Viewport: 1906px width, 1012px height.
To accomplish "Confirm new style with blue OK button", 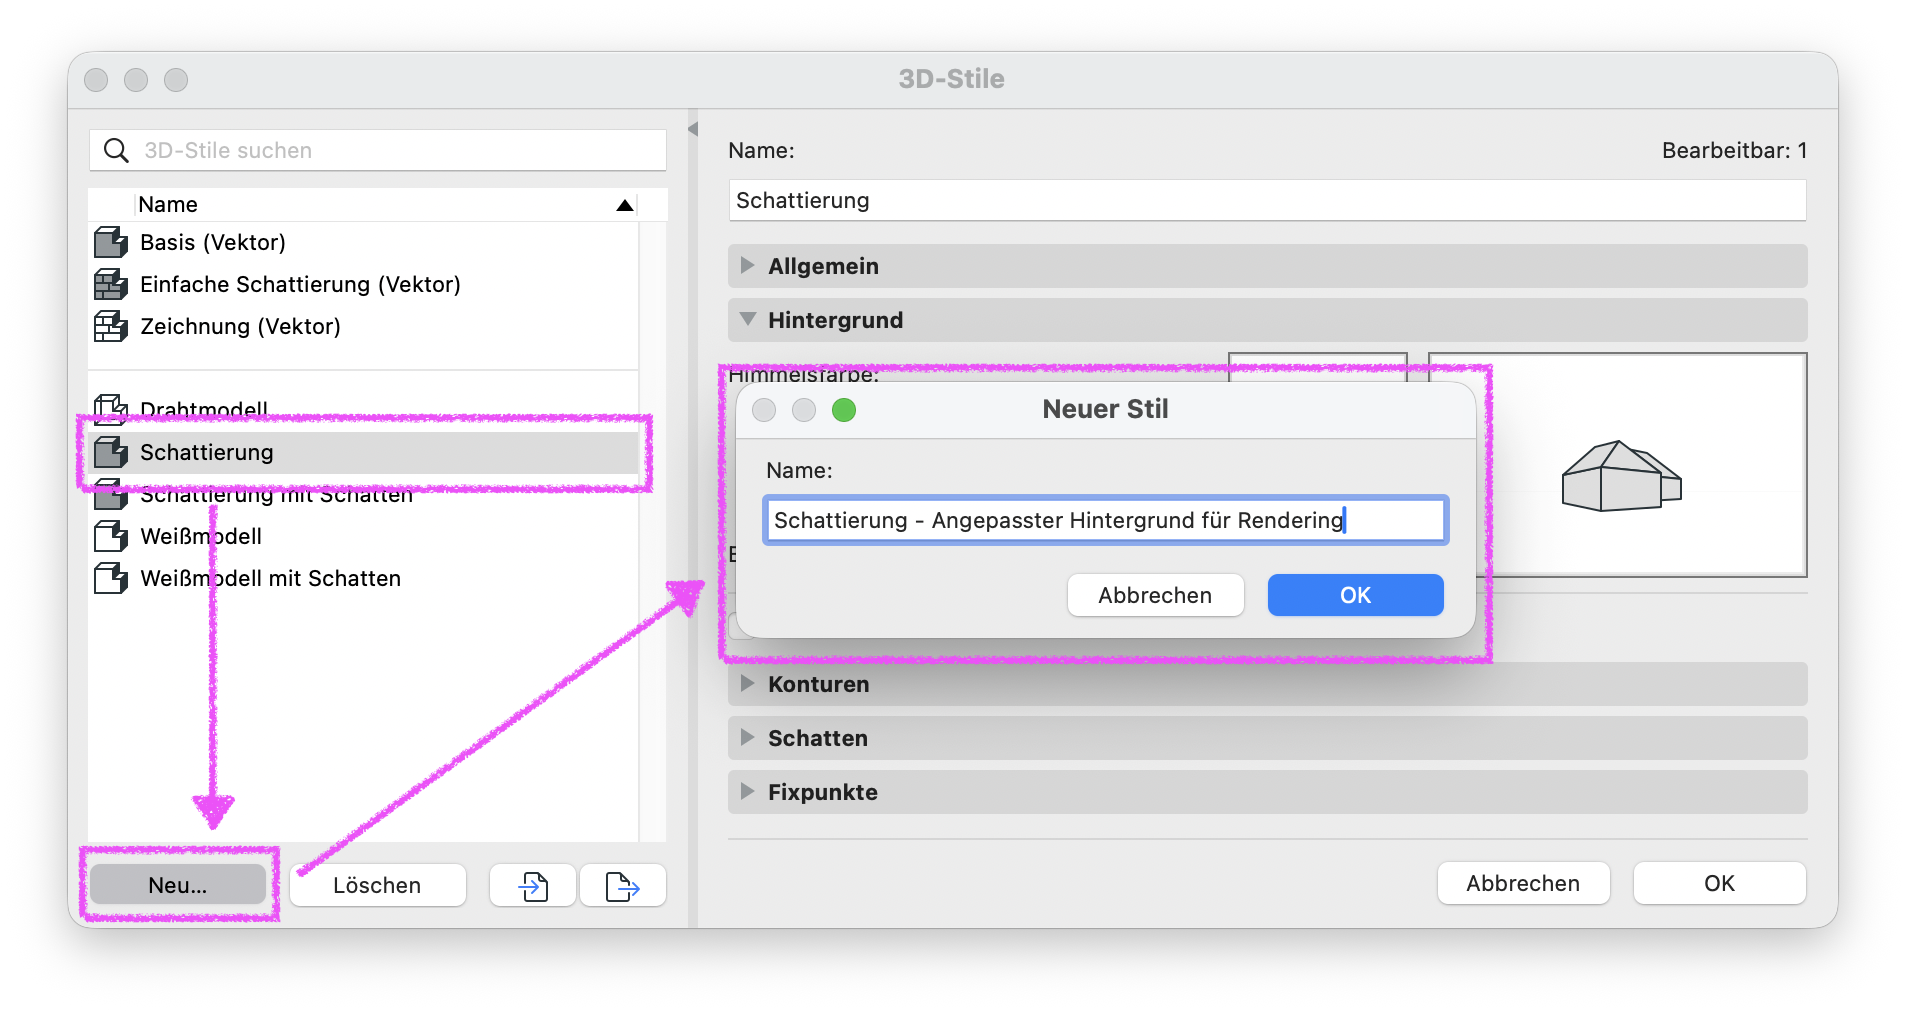I will click(x=1355, y=595).
